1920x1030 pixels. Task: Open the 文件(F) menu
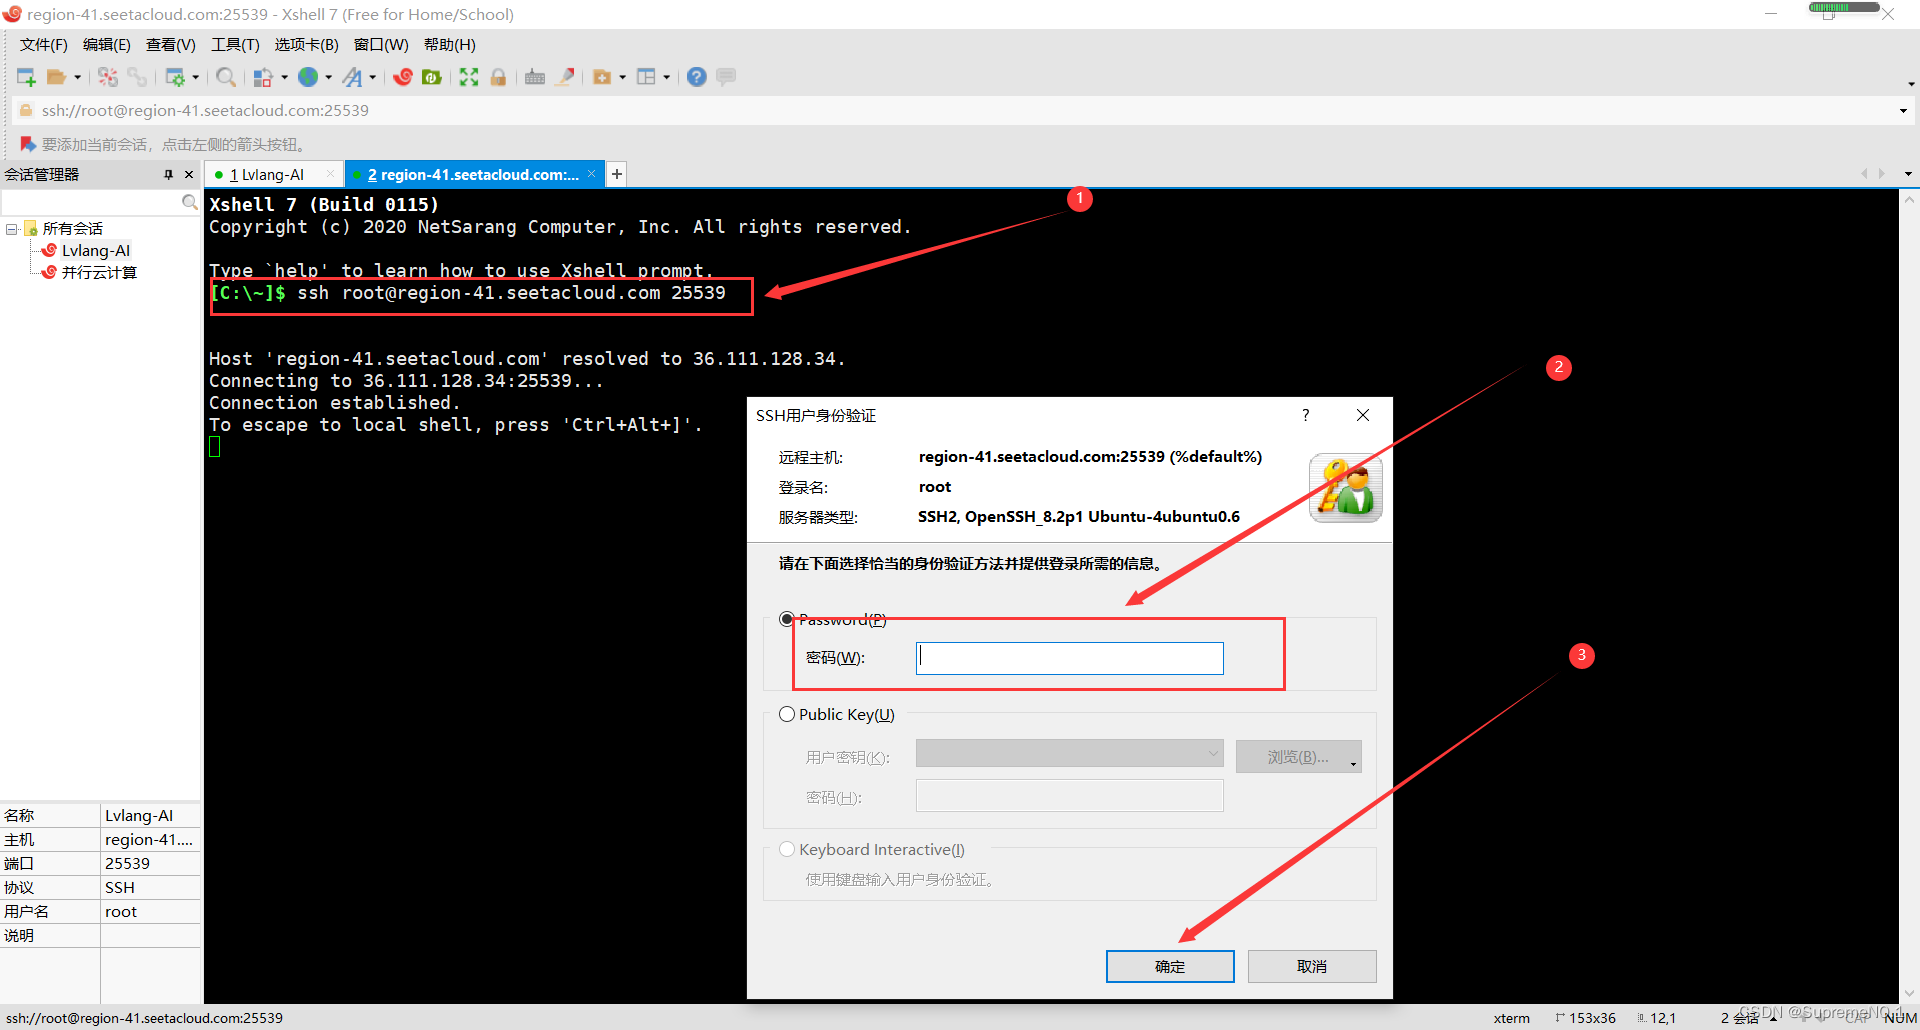pos(44,45)
